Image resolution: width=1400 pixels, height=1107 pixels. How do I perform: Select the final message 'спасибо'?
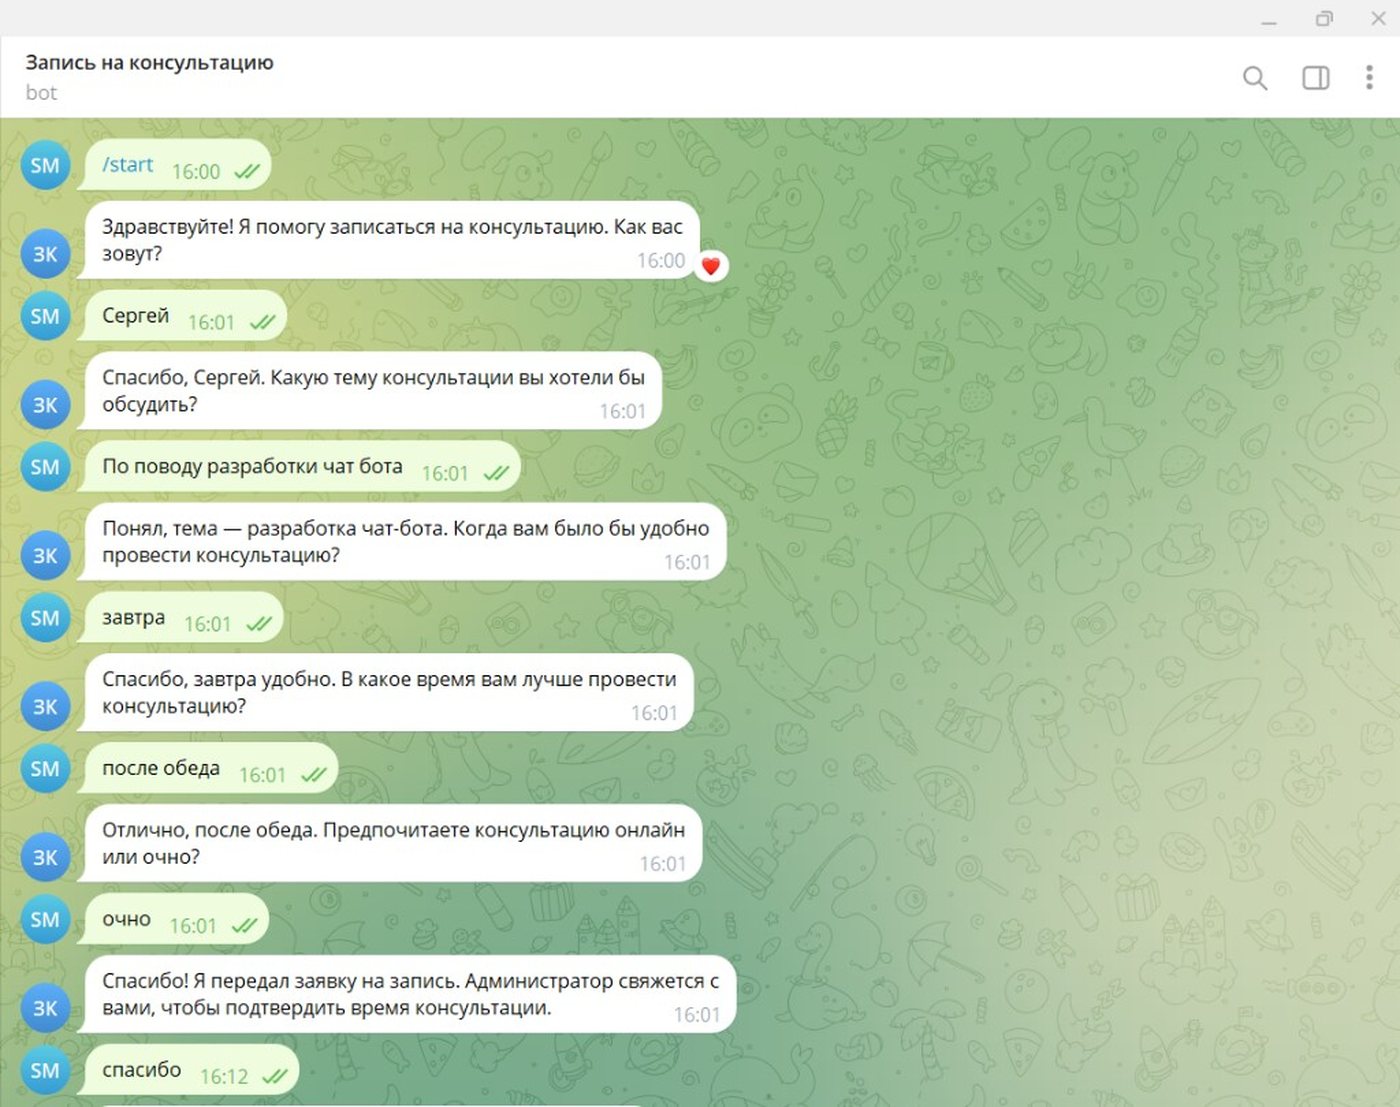190,1071
